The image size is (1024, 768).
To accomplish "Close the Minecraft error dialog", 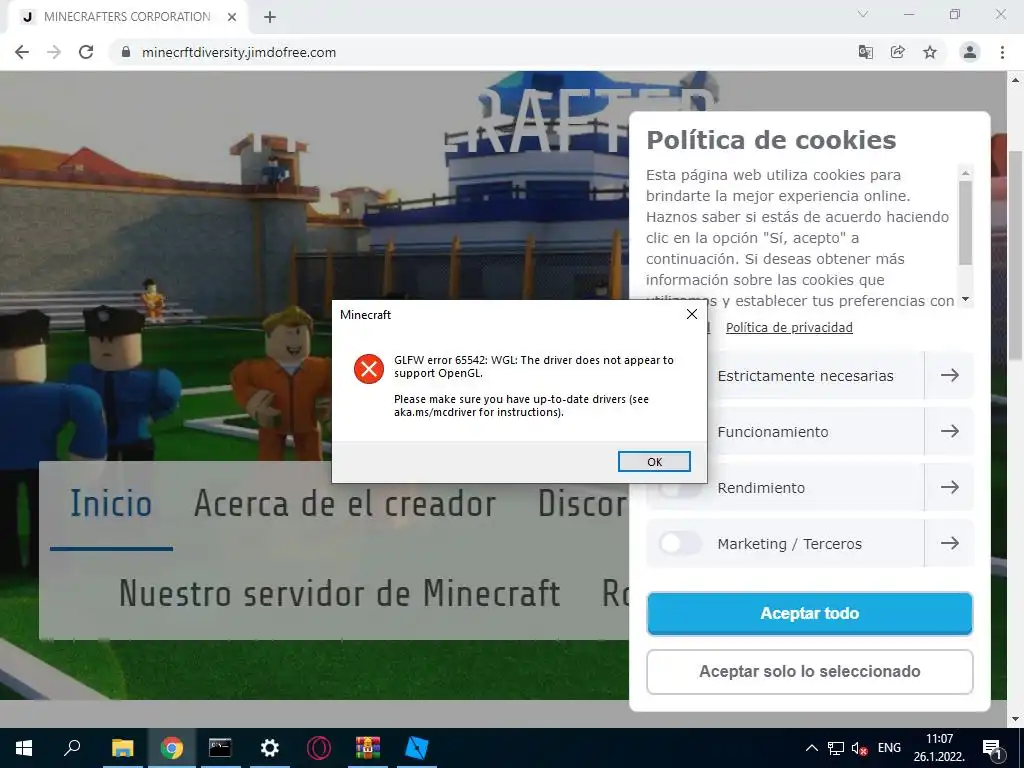I will coord(692,314).
